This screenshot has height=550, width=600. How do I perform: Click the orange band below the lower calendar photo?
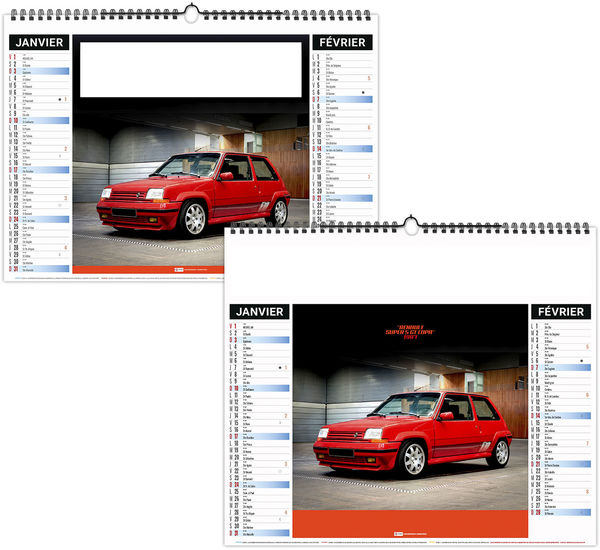pyautogui.click(x=410, y=524)
